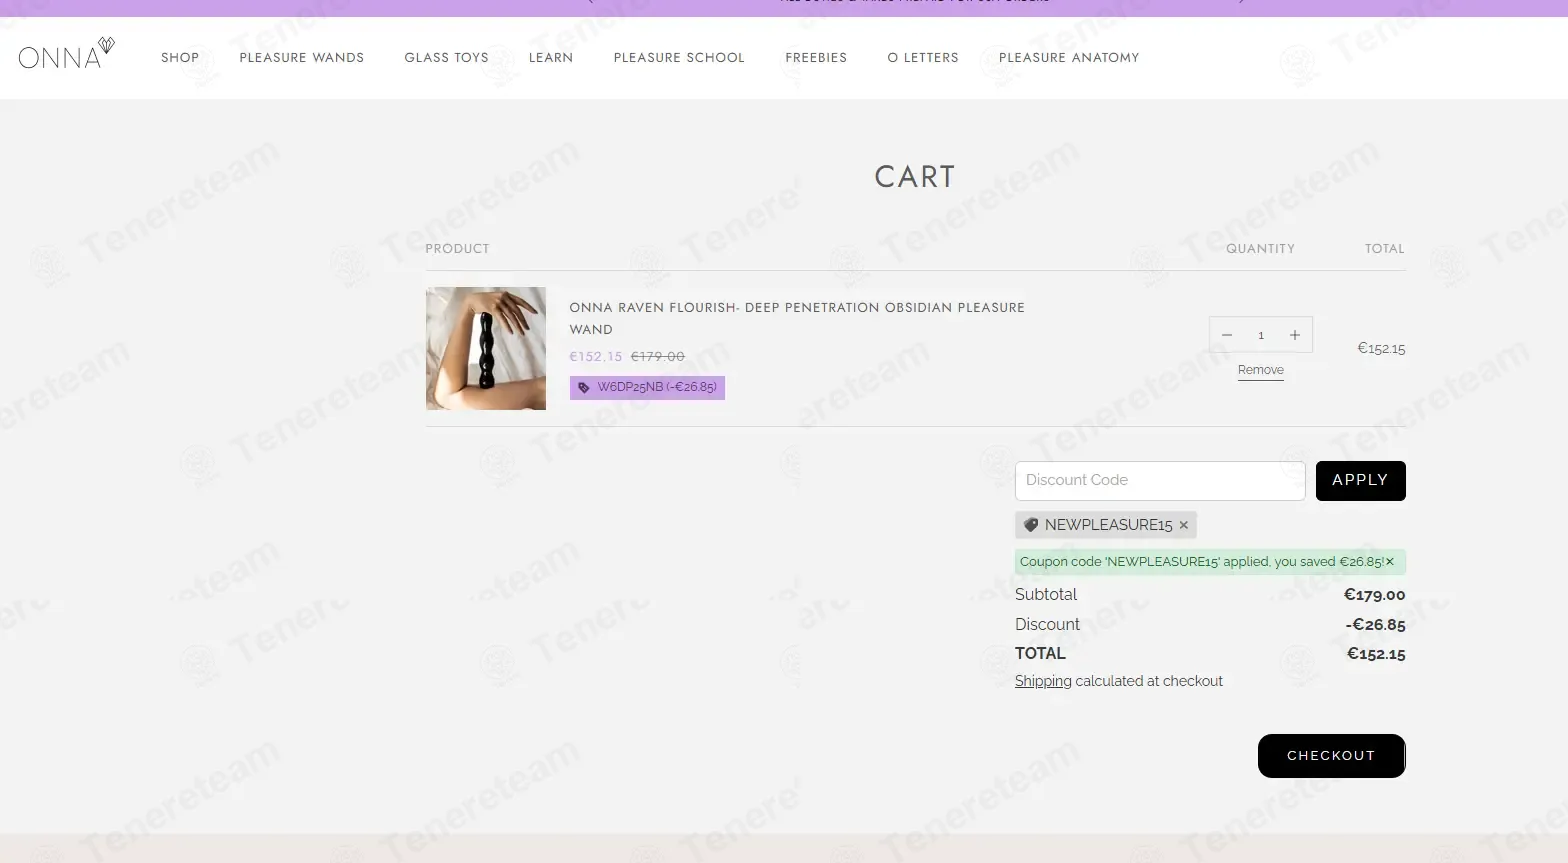This screenshot has width=1568, height=863.
Task: Remove the Raven Flourish wand from cart
Action: pyautogui.click(x=1261, y=370)
